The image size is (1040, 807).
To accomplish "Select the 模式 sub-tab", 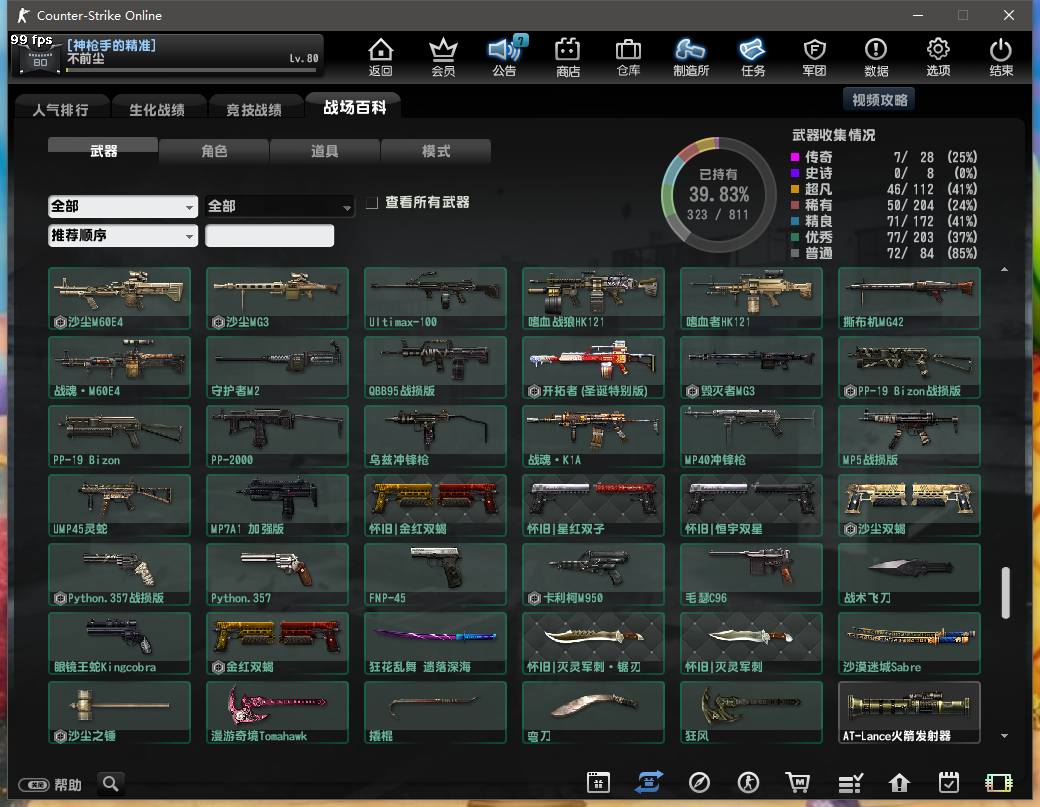I will 436,151.
